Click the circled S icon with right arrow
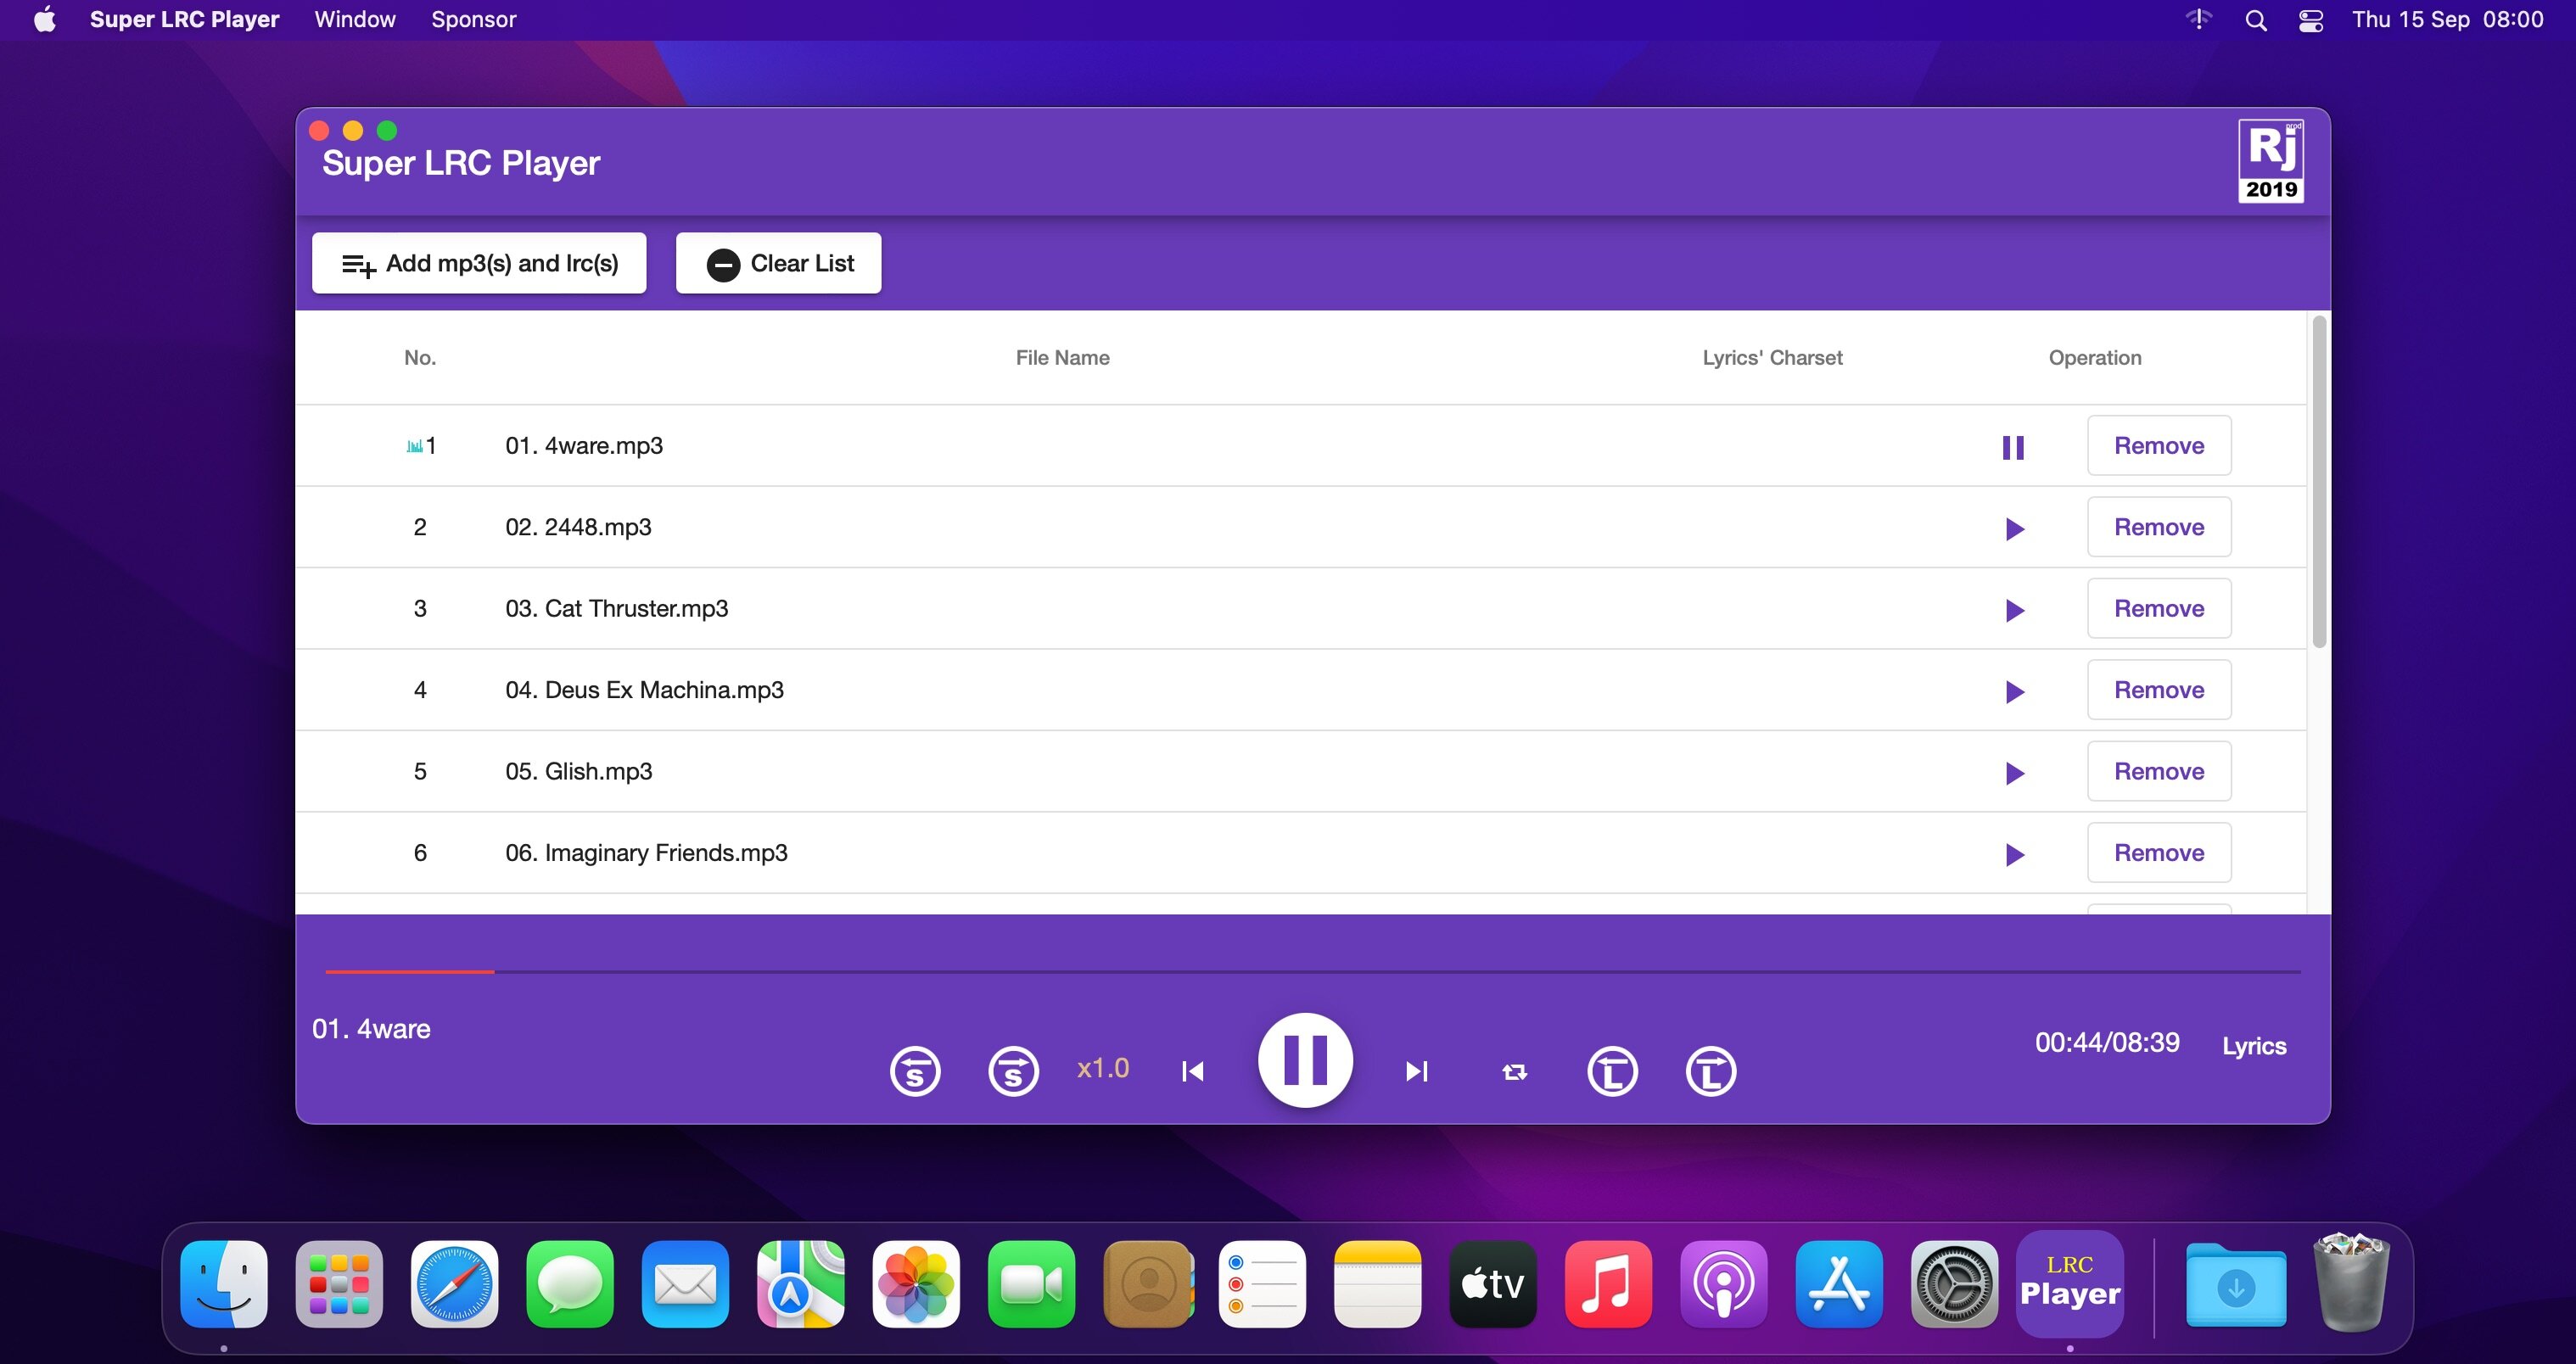This screenshot has height=1364, width=2576. tap(1013, 1071)
